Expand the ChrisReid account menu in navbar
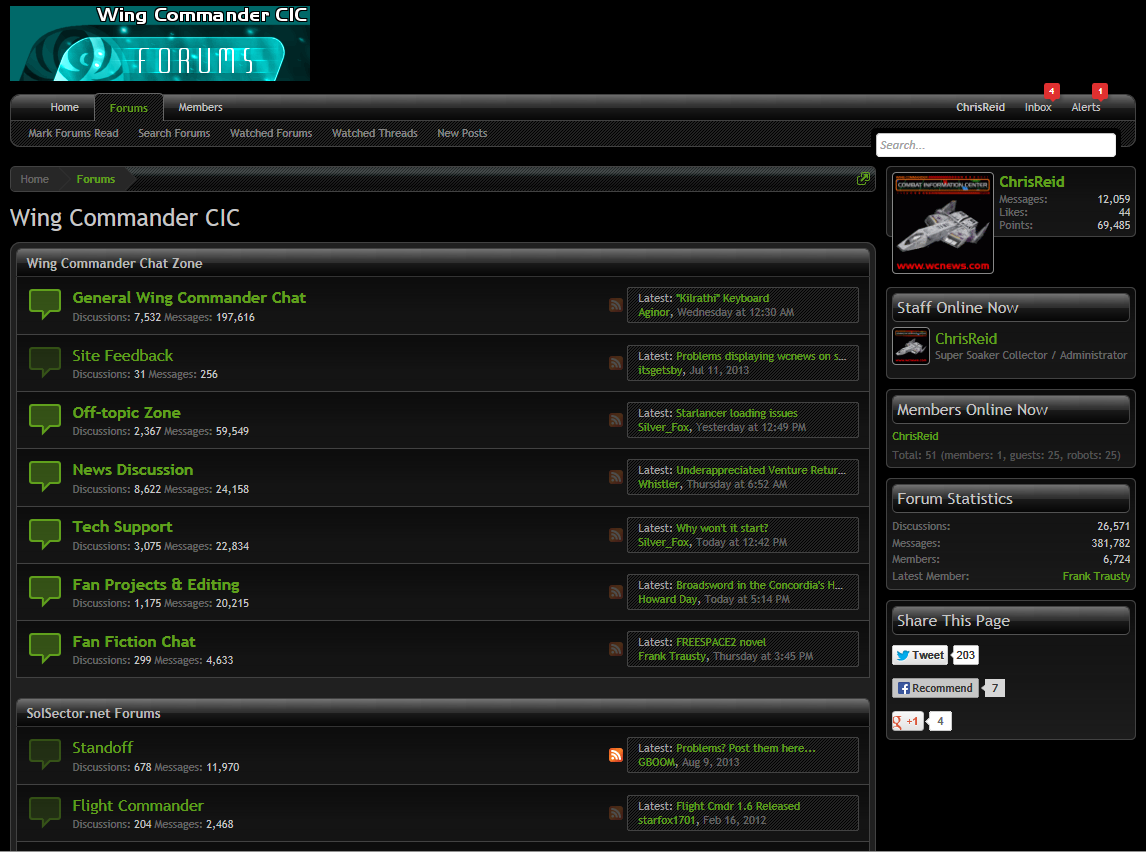The image size is (1146, 852). [980, 107]
